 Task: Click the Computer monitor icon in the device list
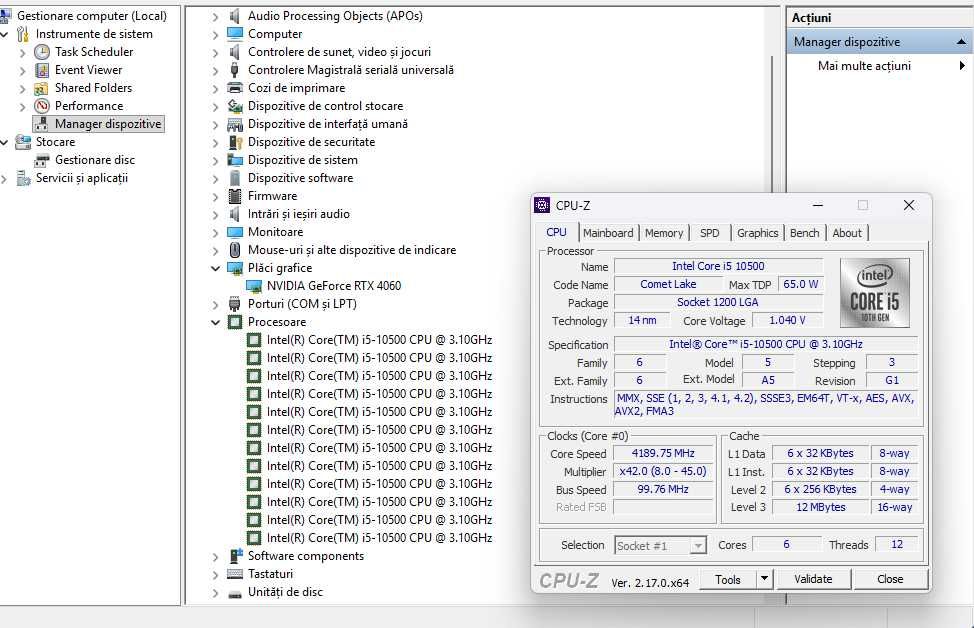[235, 34]
